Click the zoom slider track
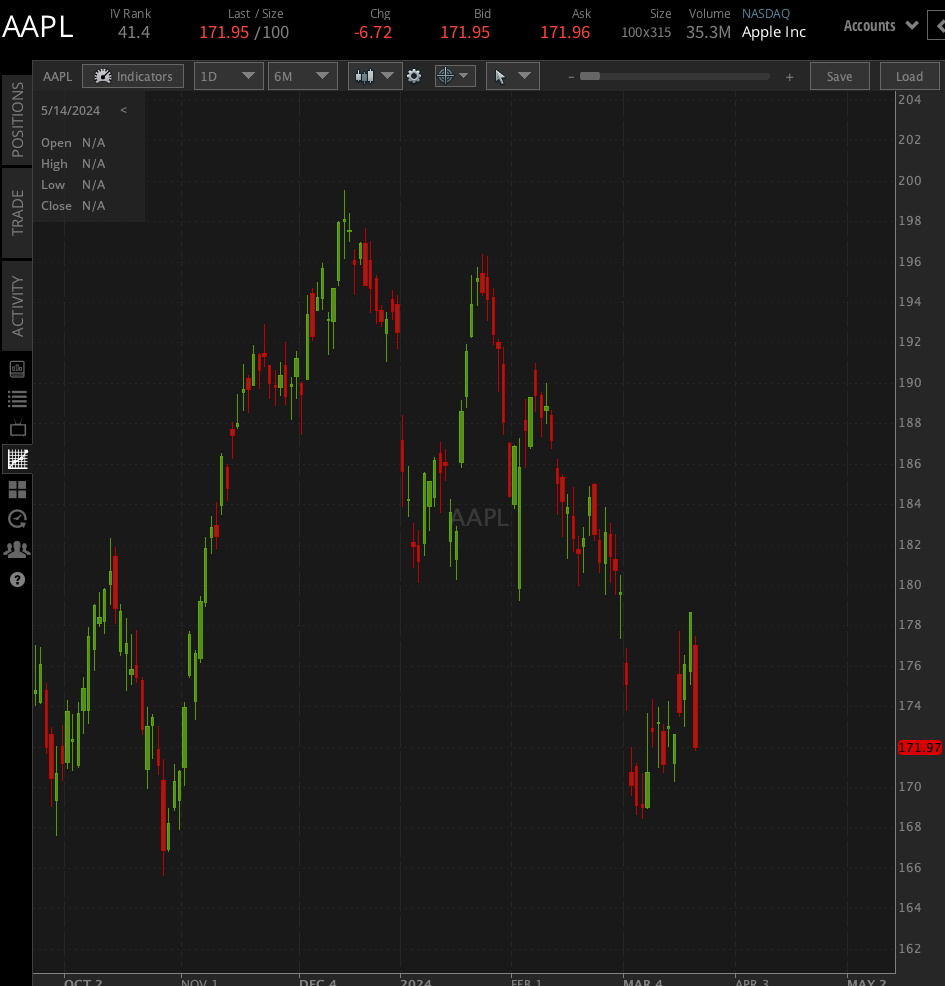Viewport: 945px width, 986px height. click(675, 76)
